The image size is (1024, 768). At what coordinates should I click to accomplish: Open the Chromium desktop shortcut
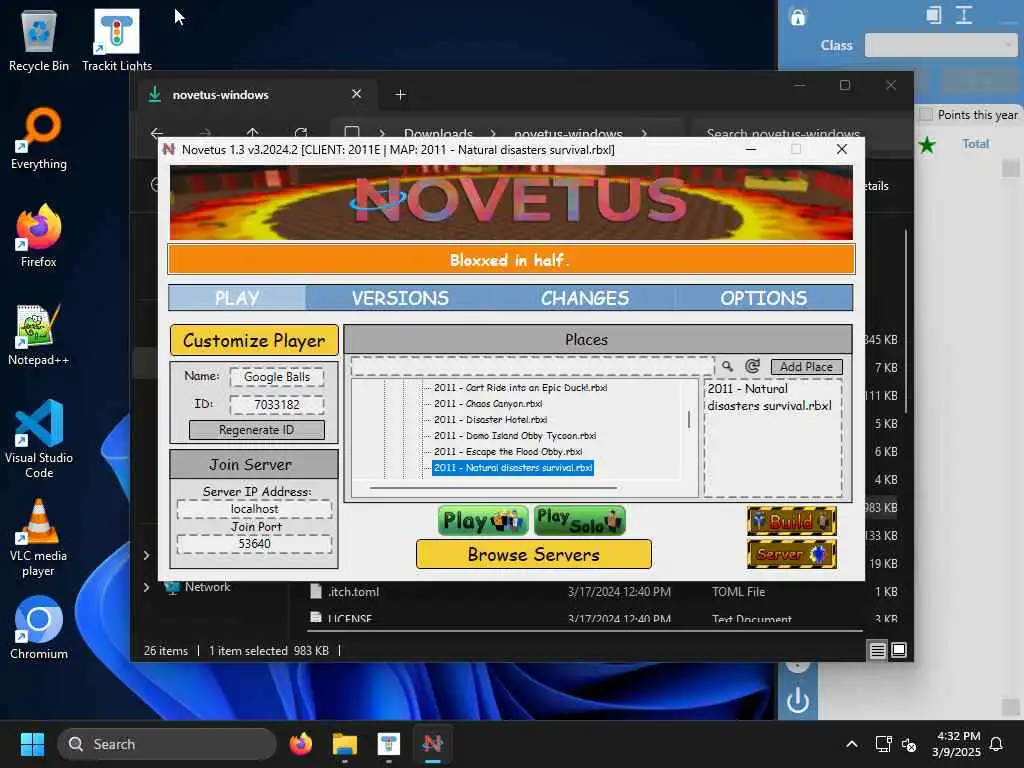39,628
